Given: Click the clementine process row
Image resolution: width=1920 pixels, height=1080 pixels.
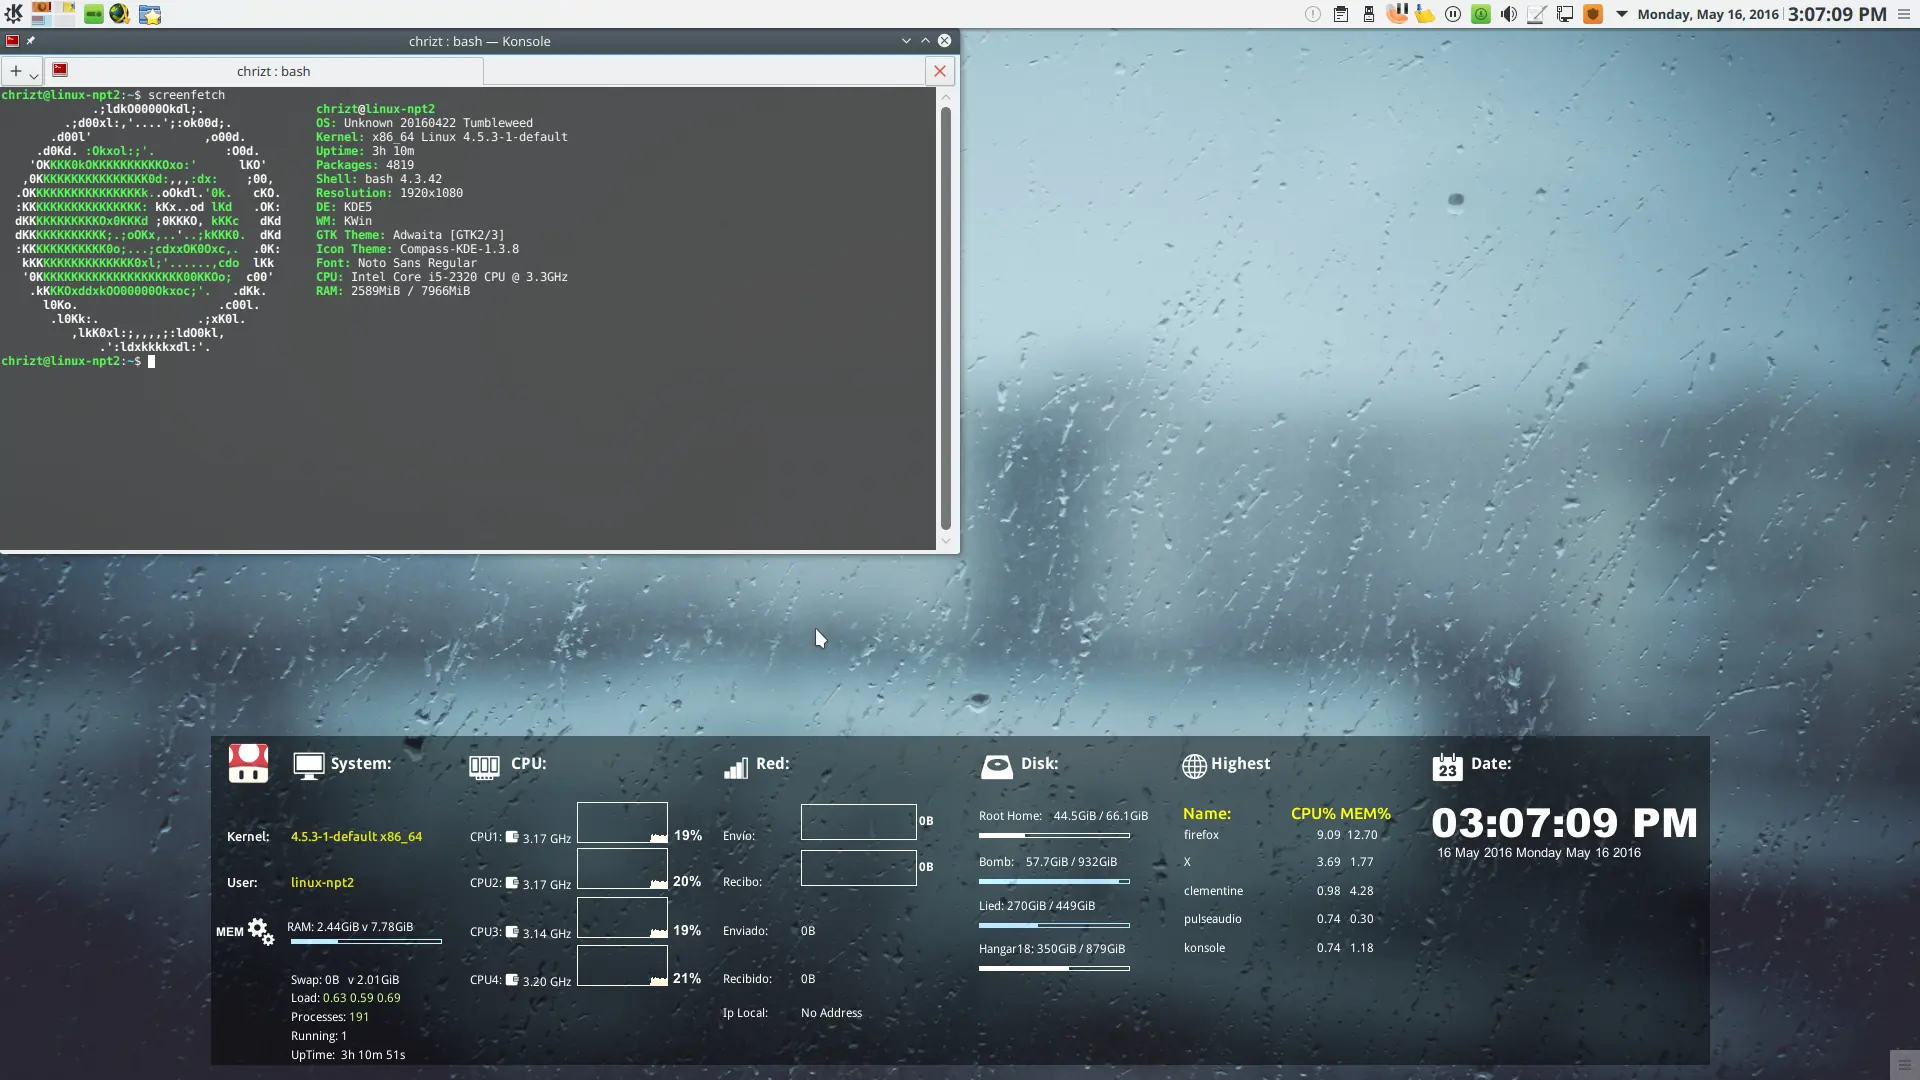Looking at the screenshot, I should 1280,890.
